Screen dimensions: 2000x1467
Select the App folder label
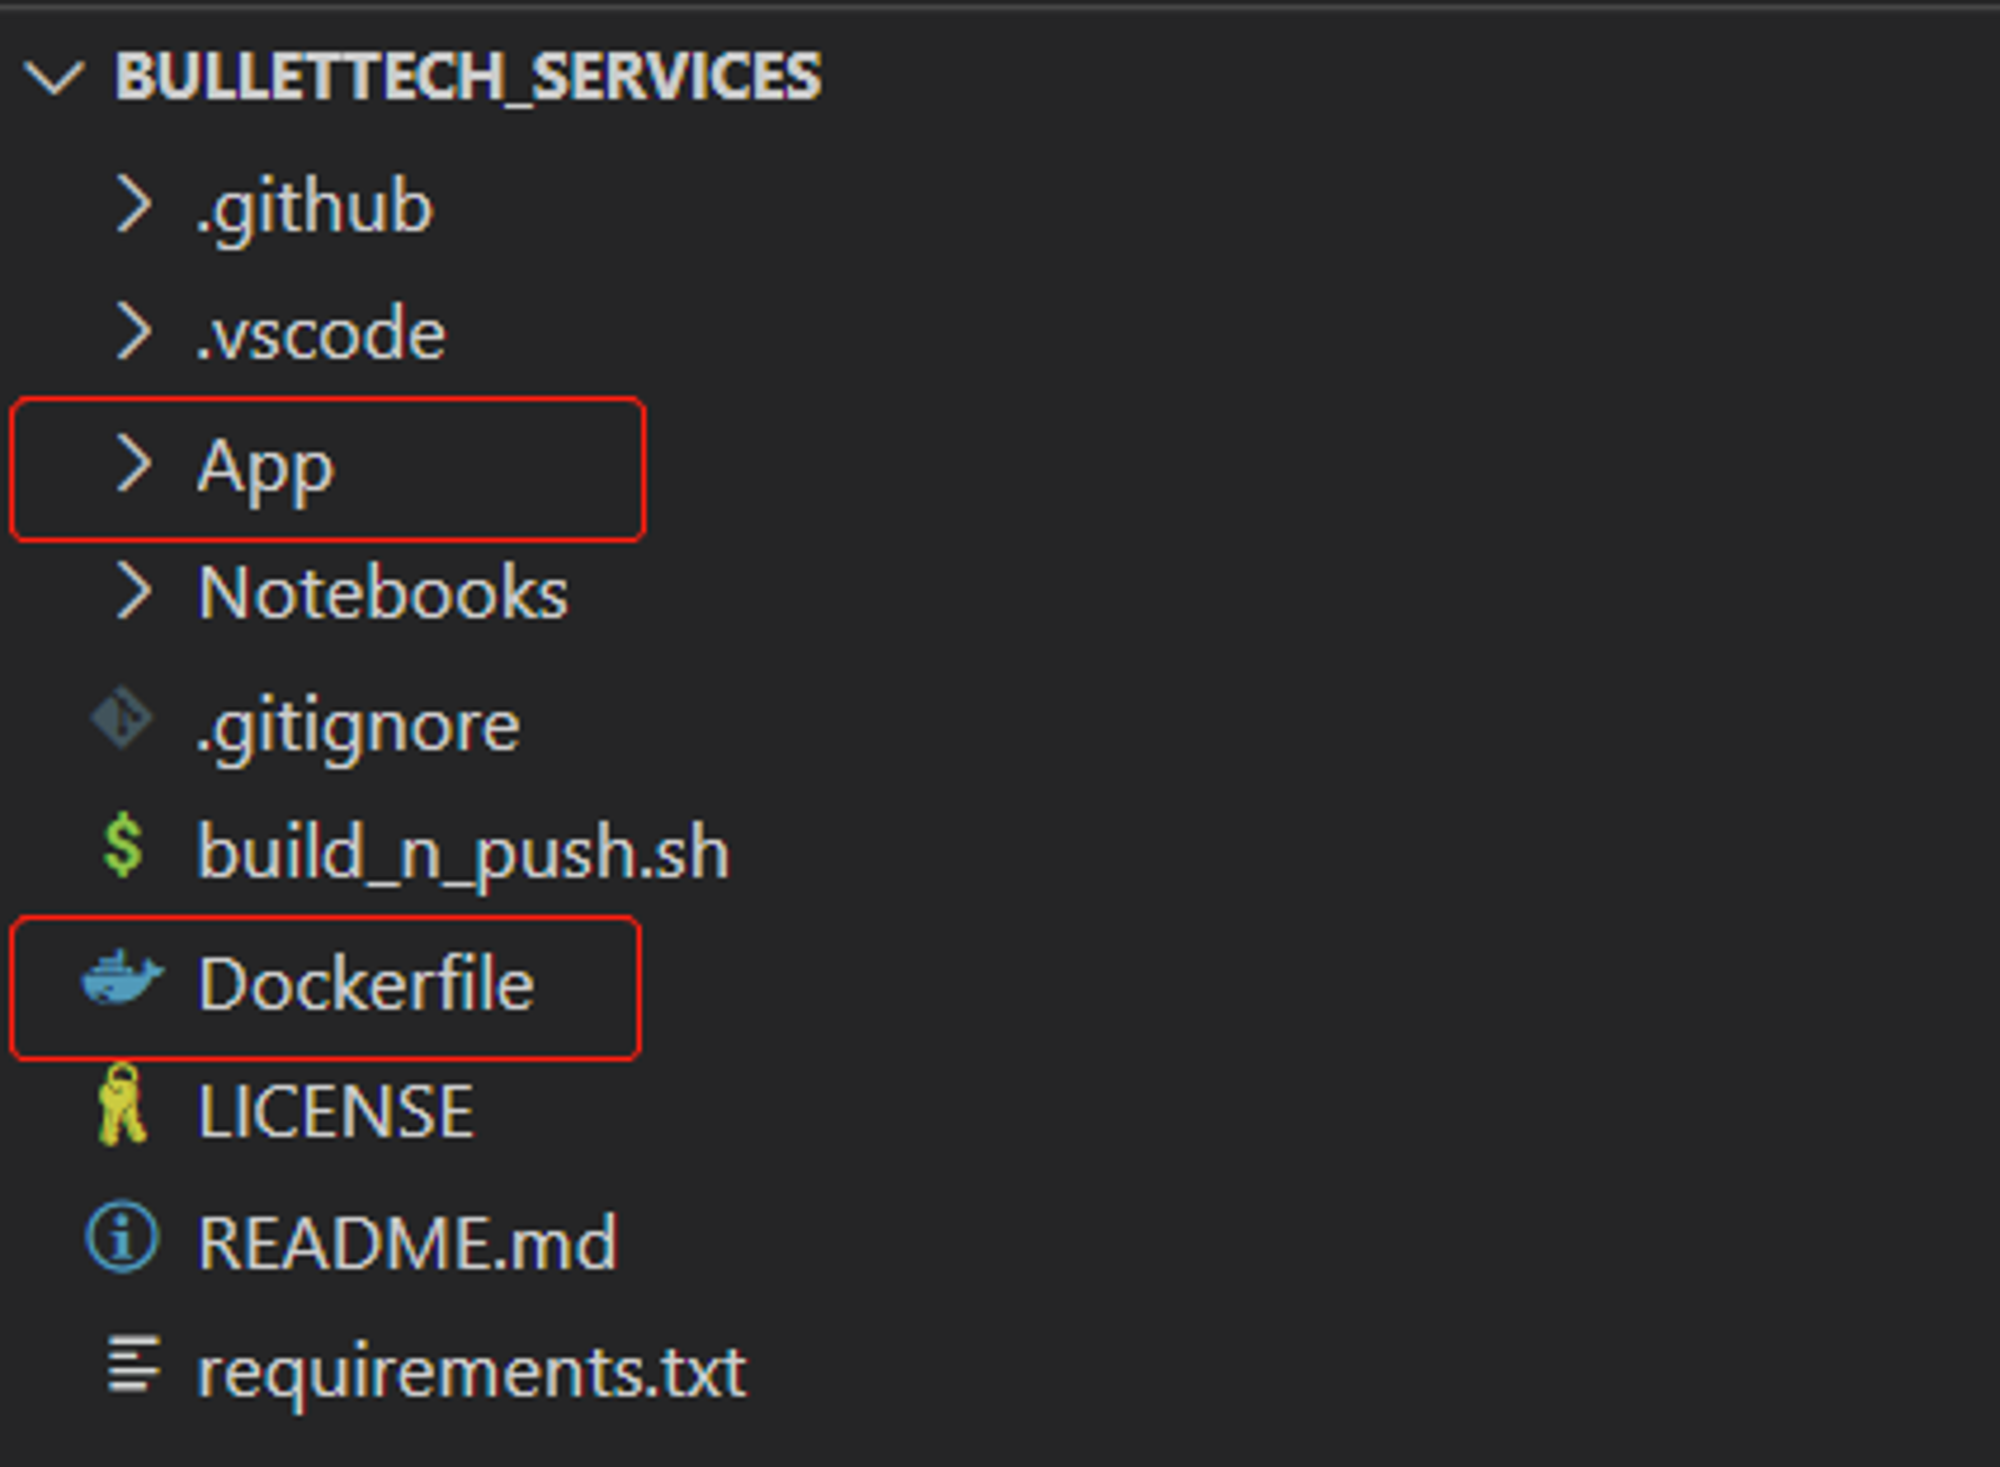(265, 470)
